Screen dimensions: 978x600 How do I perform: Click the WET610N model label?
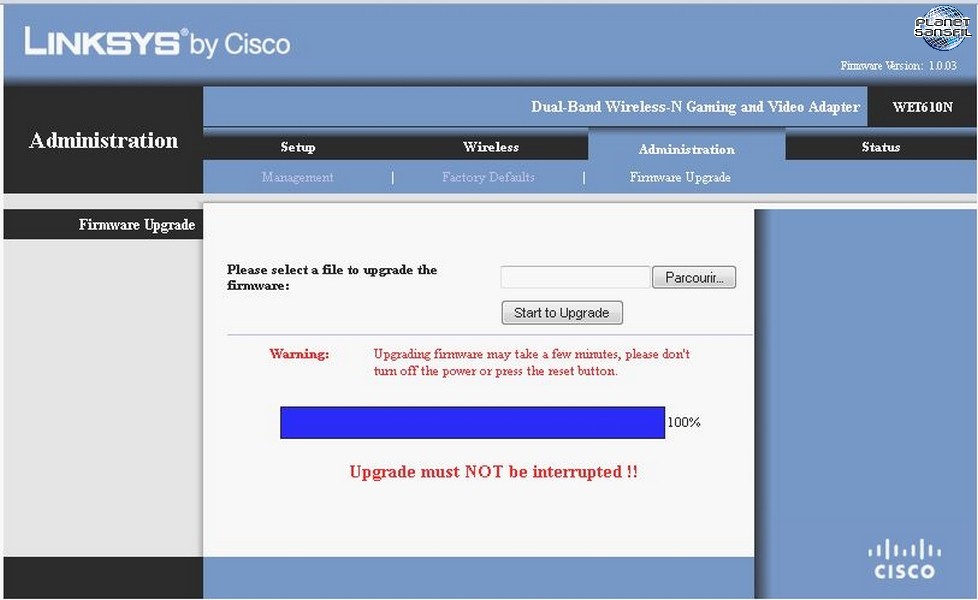point(922,107)
